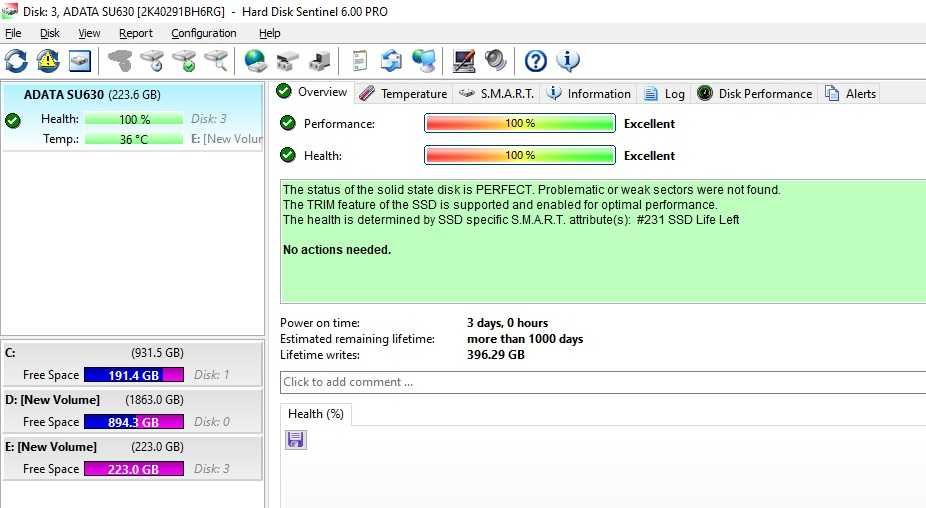Click the green Health 100 % bar under ADATA SU630
The image size is (926, 508).
pos(134,119)
